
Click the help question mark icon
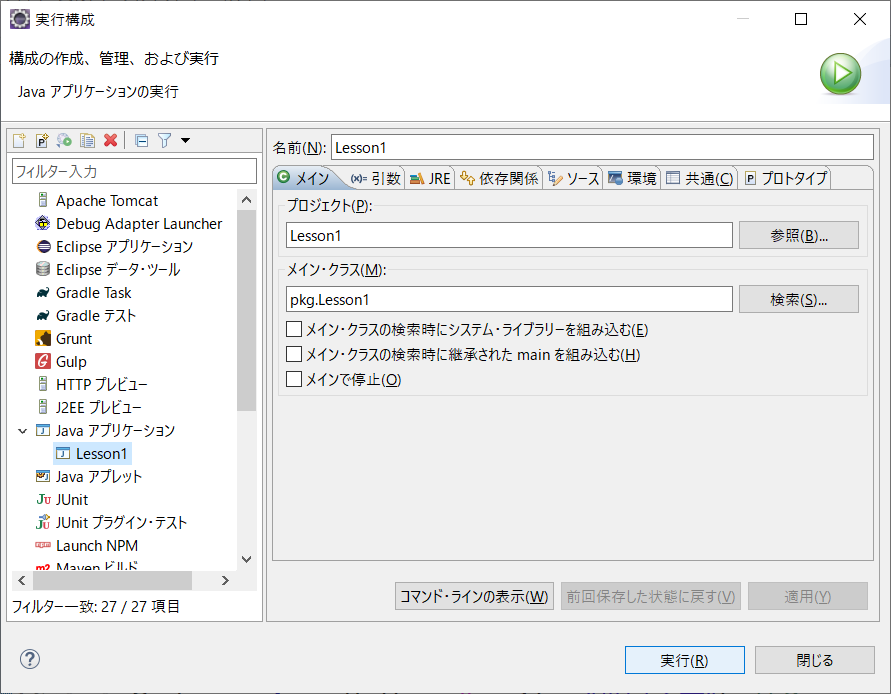pyautogui.click(x=30, y=659)
